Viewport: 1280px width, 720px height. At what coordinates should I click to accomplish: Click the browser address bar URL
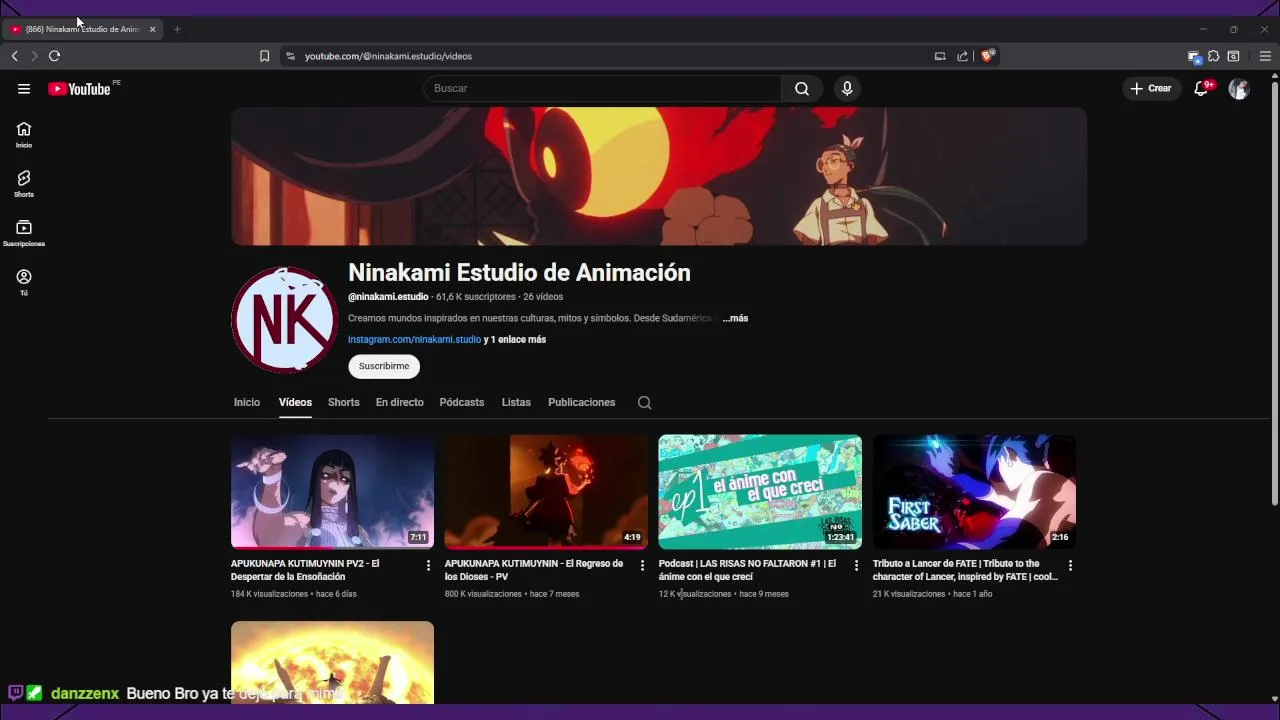coord(388,56)
